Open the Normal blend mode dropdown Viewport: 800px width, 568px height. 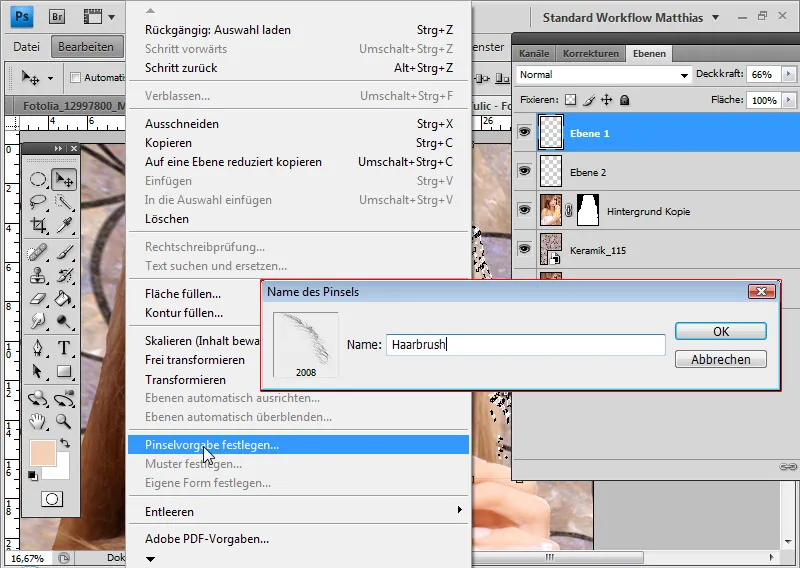604,75
